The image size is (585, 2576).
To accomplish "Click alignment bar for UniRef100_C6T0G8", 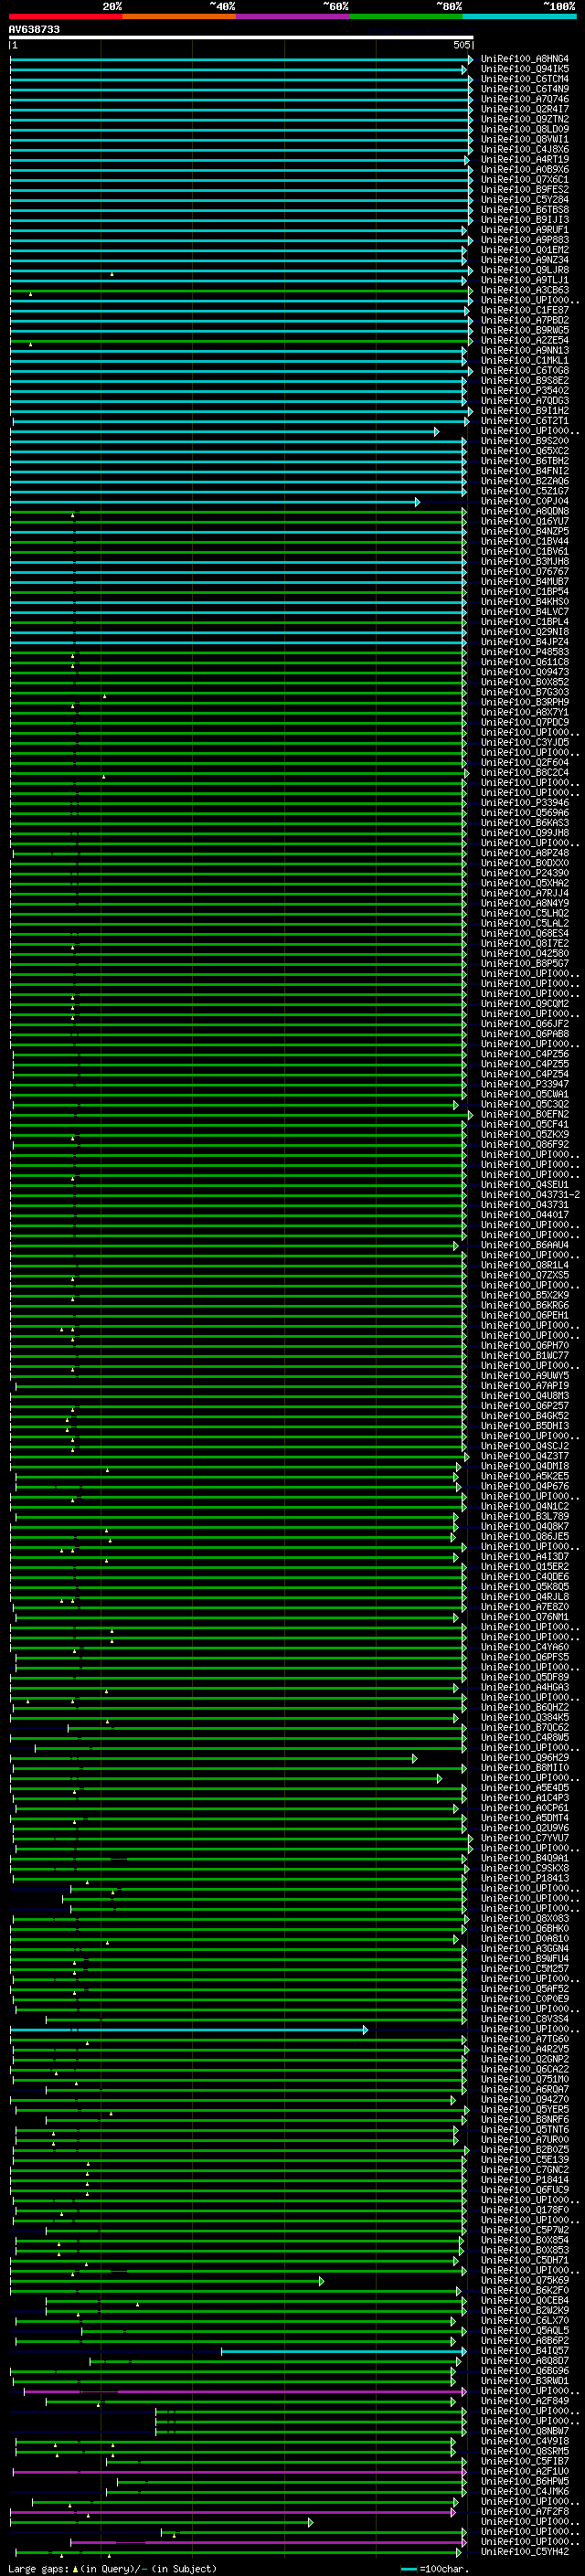I will click(241, 371).
